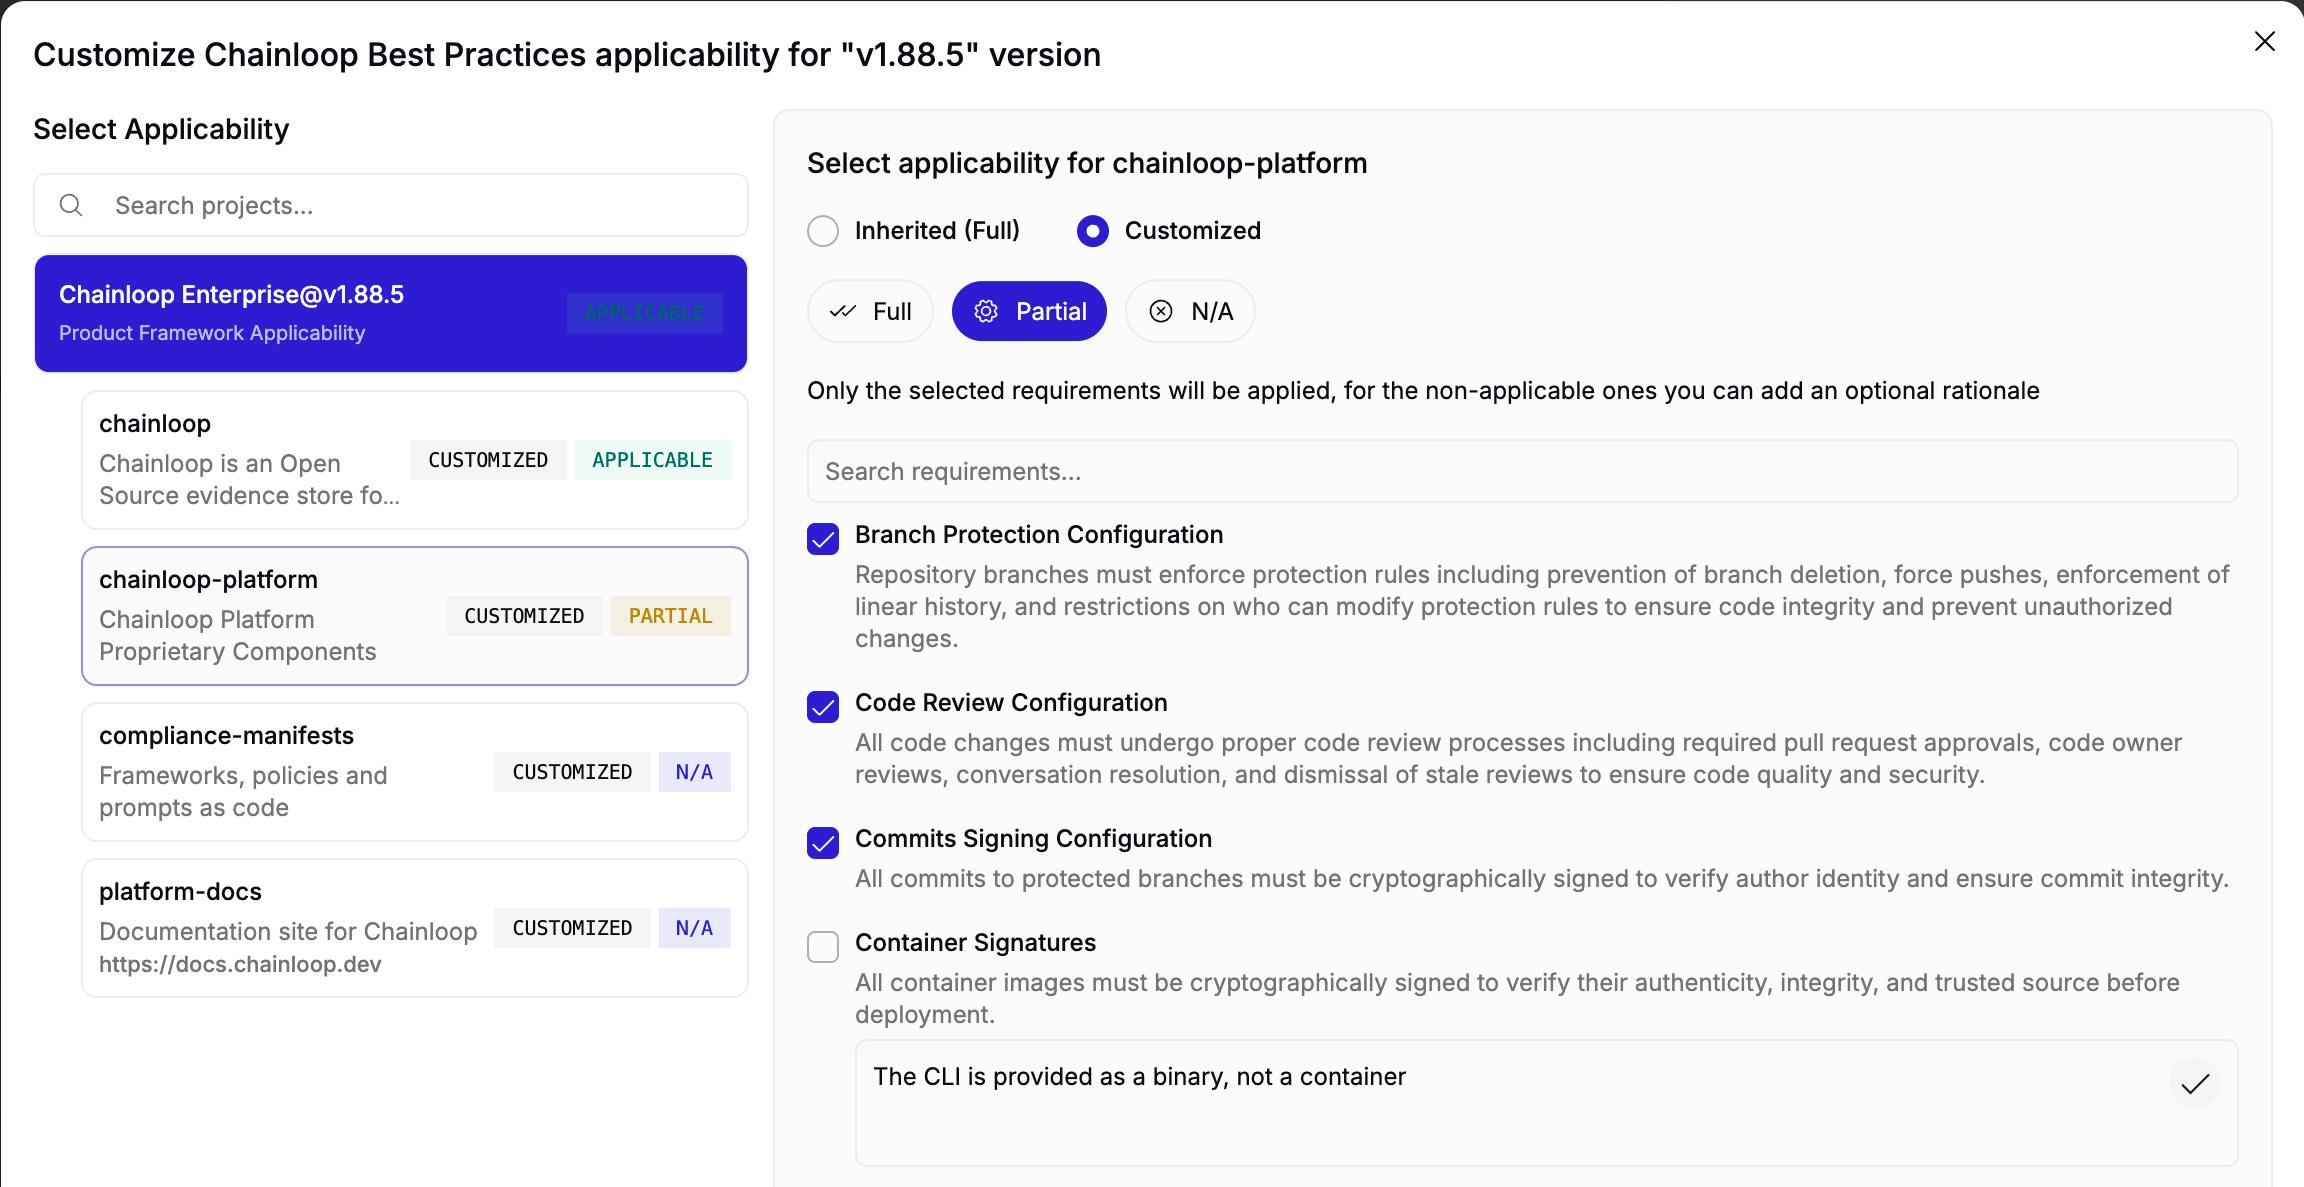The height and width of the screenshot is (1187, 2304).
Task: Click the https://docs.chainloop.dev text
Action: [240, 964]
